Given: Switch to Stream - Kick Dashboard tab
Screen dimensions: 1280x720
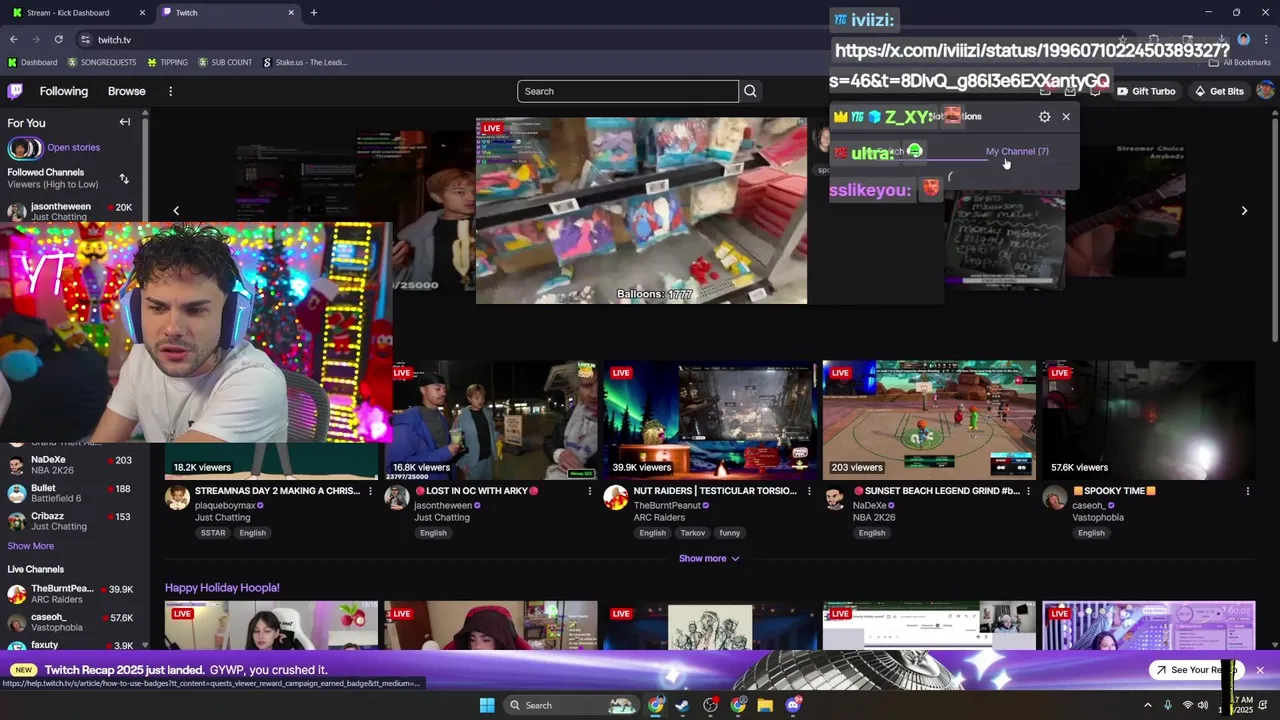Looking at the screenshot, I should tap(76, 13).
